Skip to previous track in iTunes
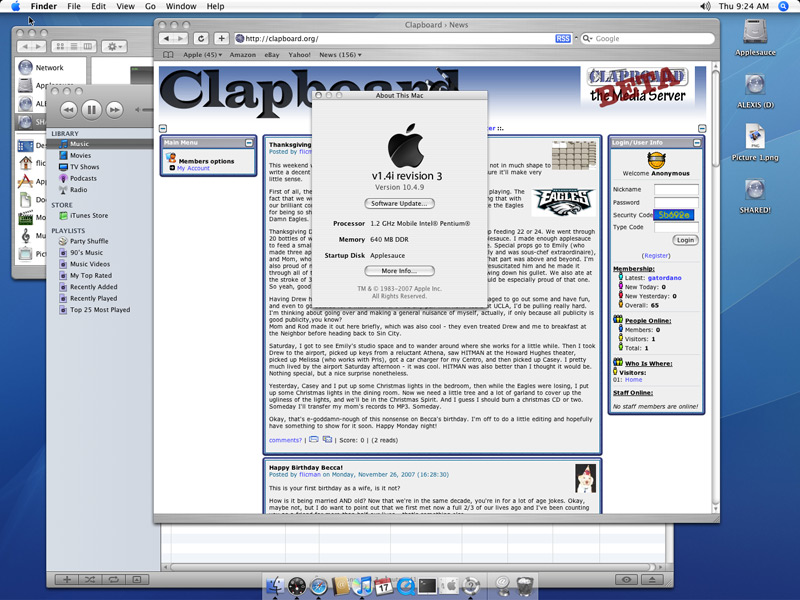800x600 pixels. pos(68,109)
